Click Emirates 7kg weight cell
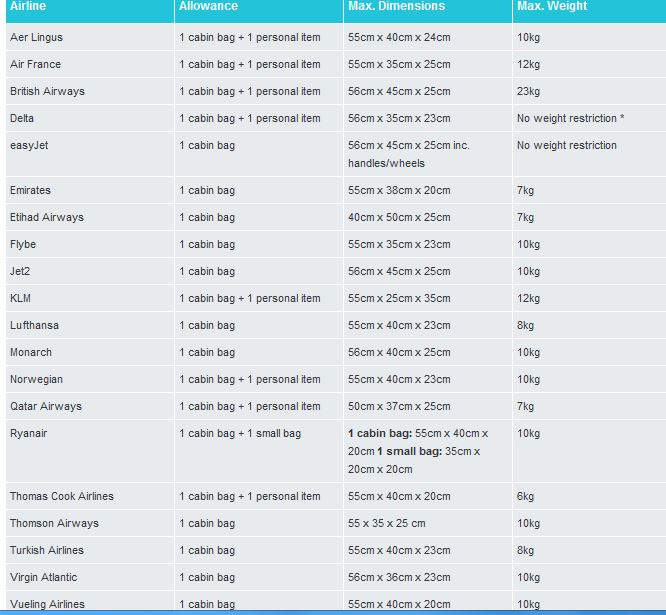The image size is (666, 615). pos(590,190)
